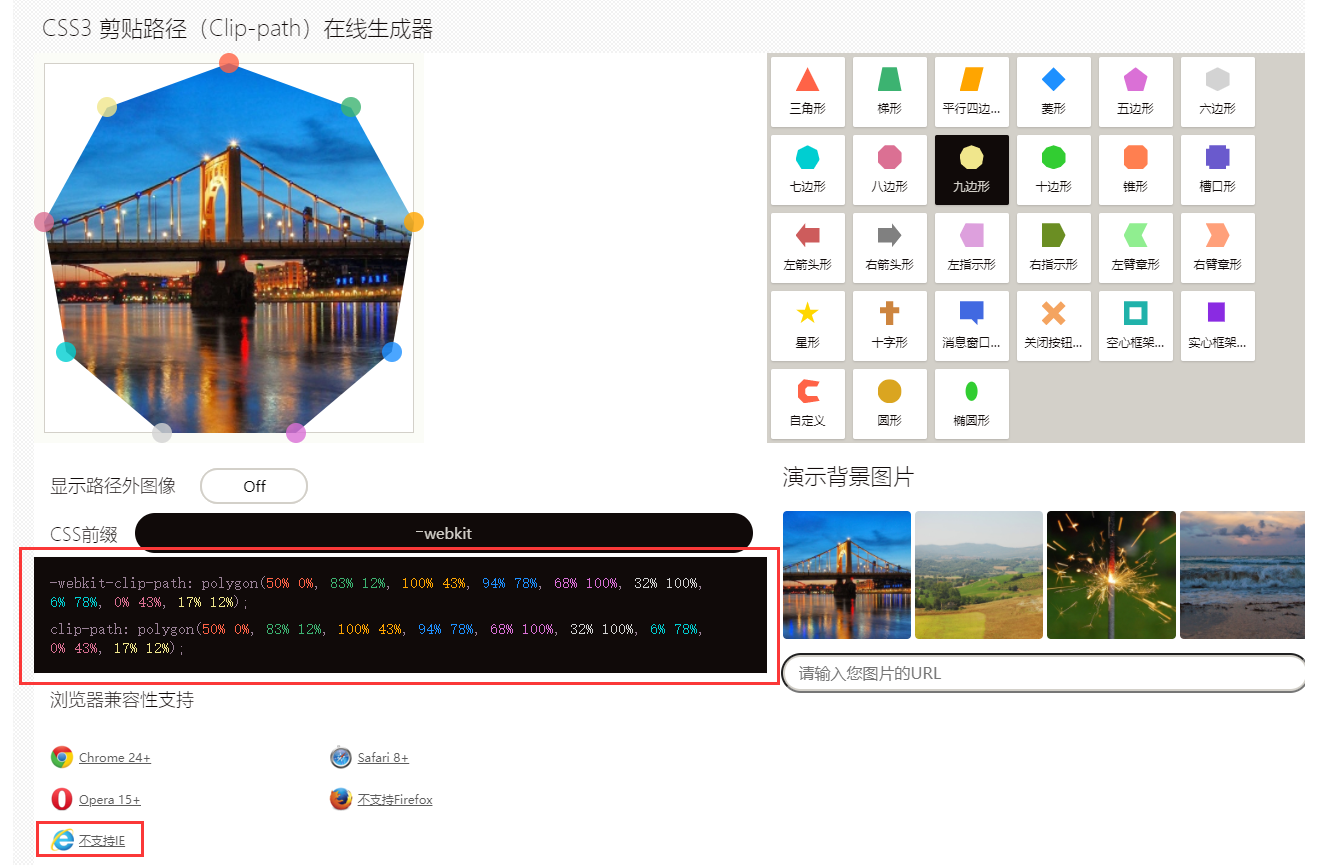The image size is (1342, 865).
Task: Choose the 圆形 (circle) shape
Action: tap(889, 403)
